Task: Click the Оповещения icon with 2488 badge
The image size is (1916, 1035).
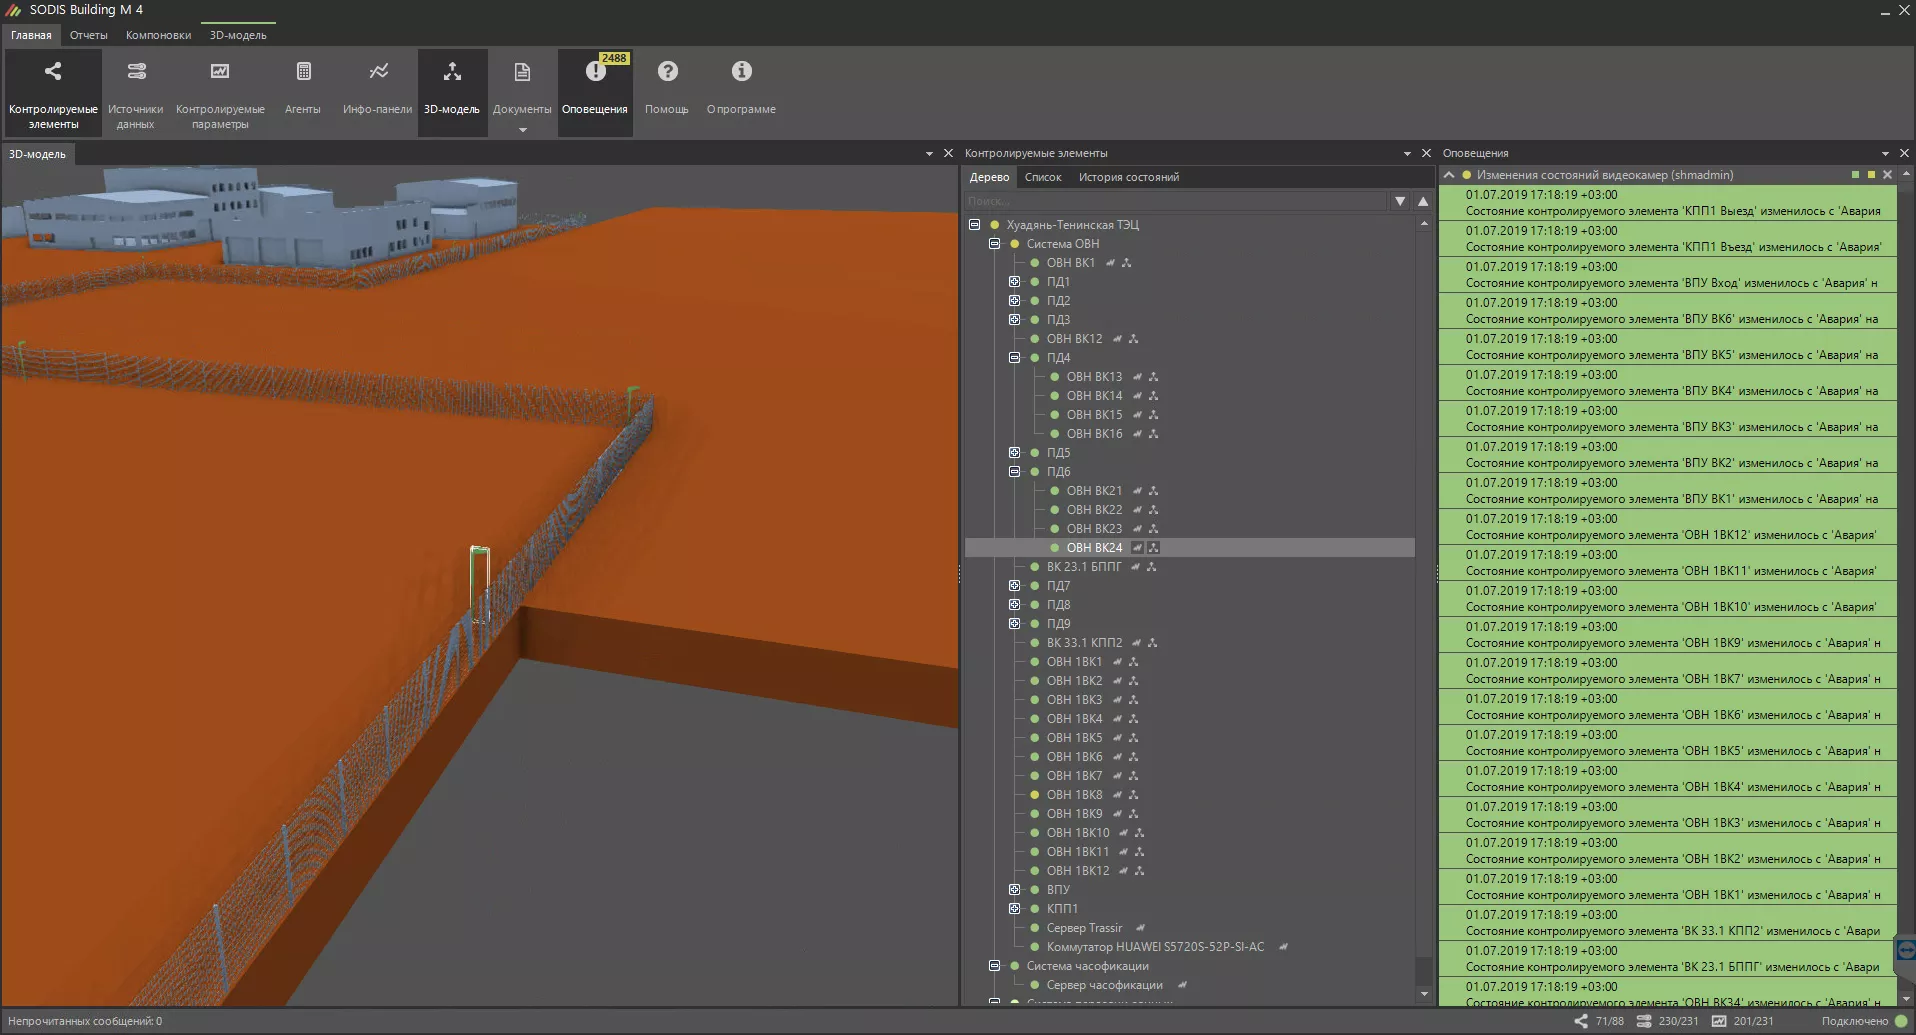Action: [x=595, y=72]
